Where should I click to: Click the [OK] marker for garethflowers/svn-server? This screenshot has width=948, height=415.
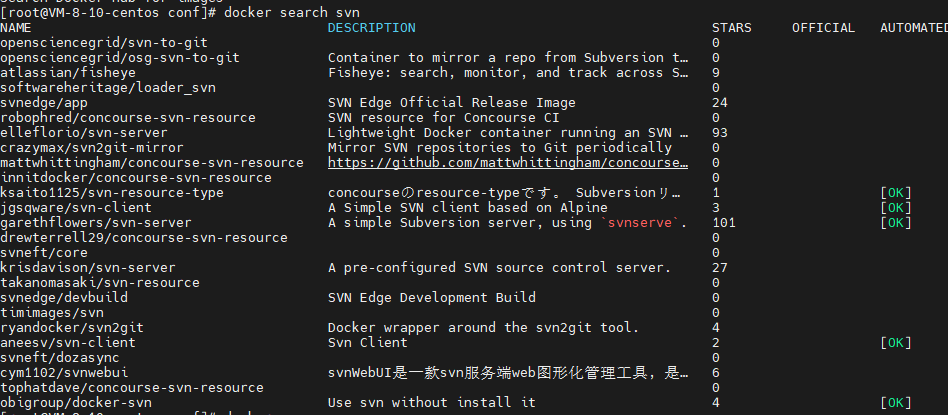tap(896, 223)
